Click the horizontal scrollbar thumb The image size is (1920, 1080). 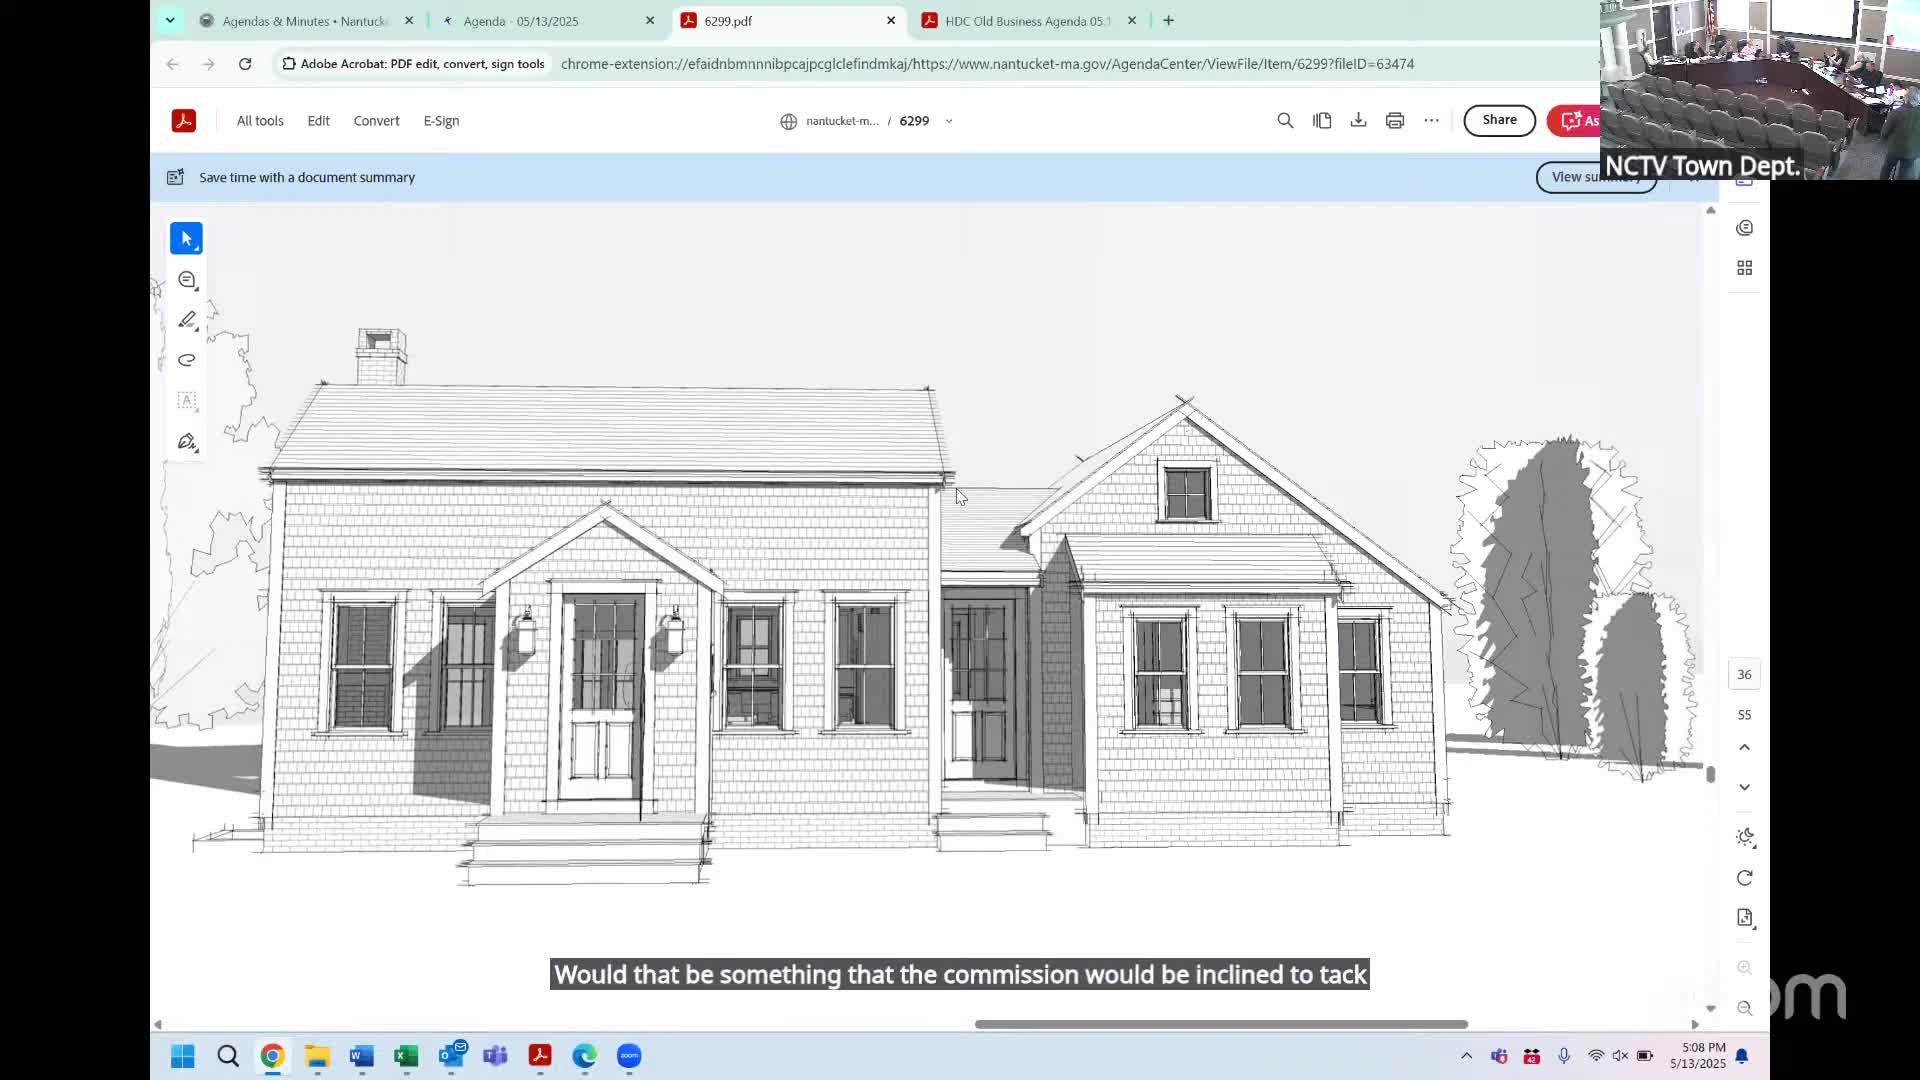tap(1220, 1024)
